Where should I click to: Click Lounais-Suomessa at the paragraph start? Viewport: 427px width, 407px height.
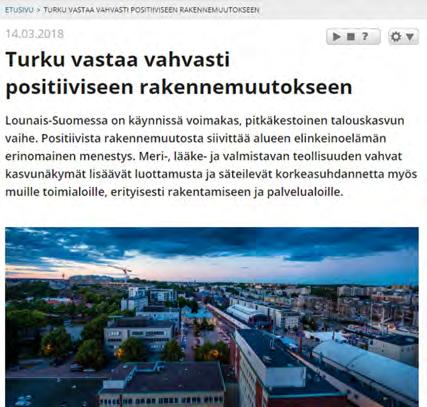57,121
